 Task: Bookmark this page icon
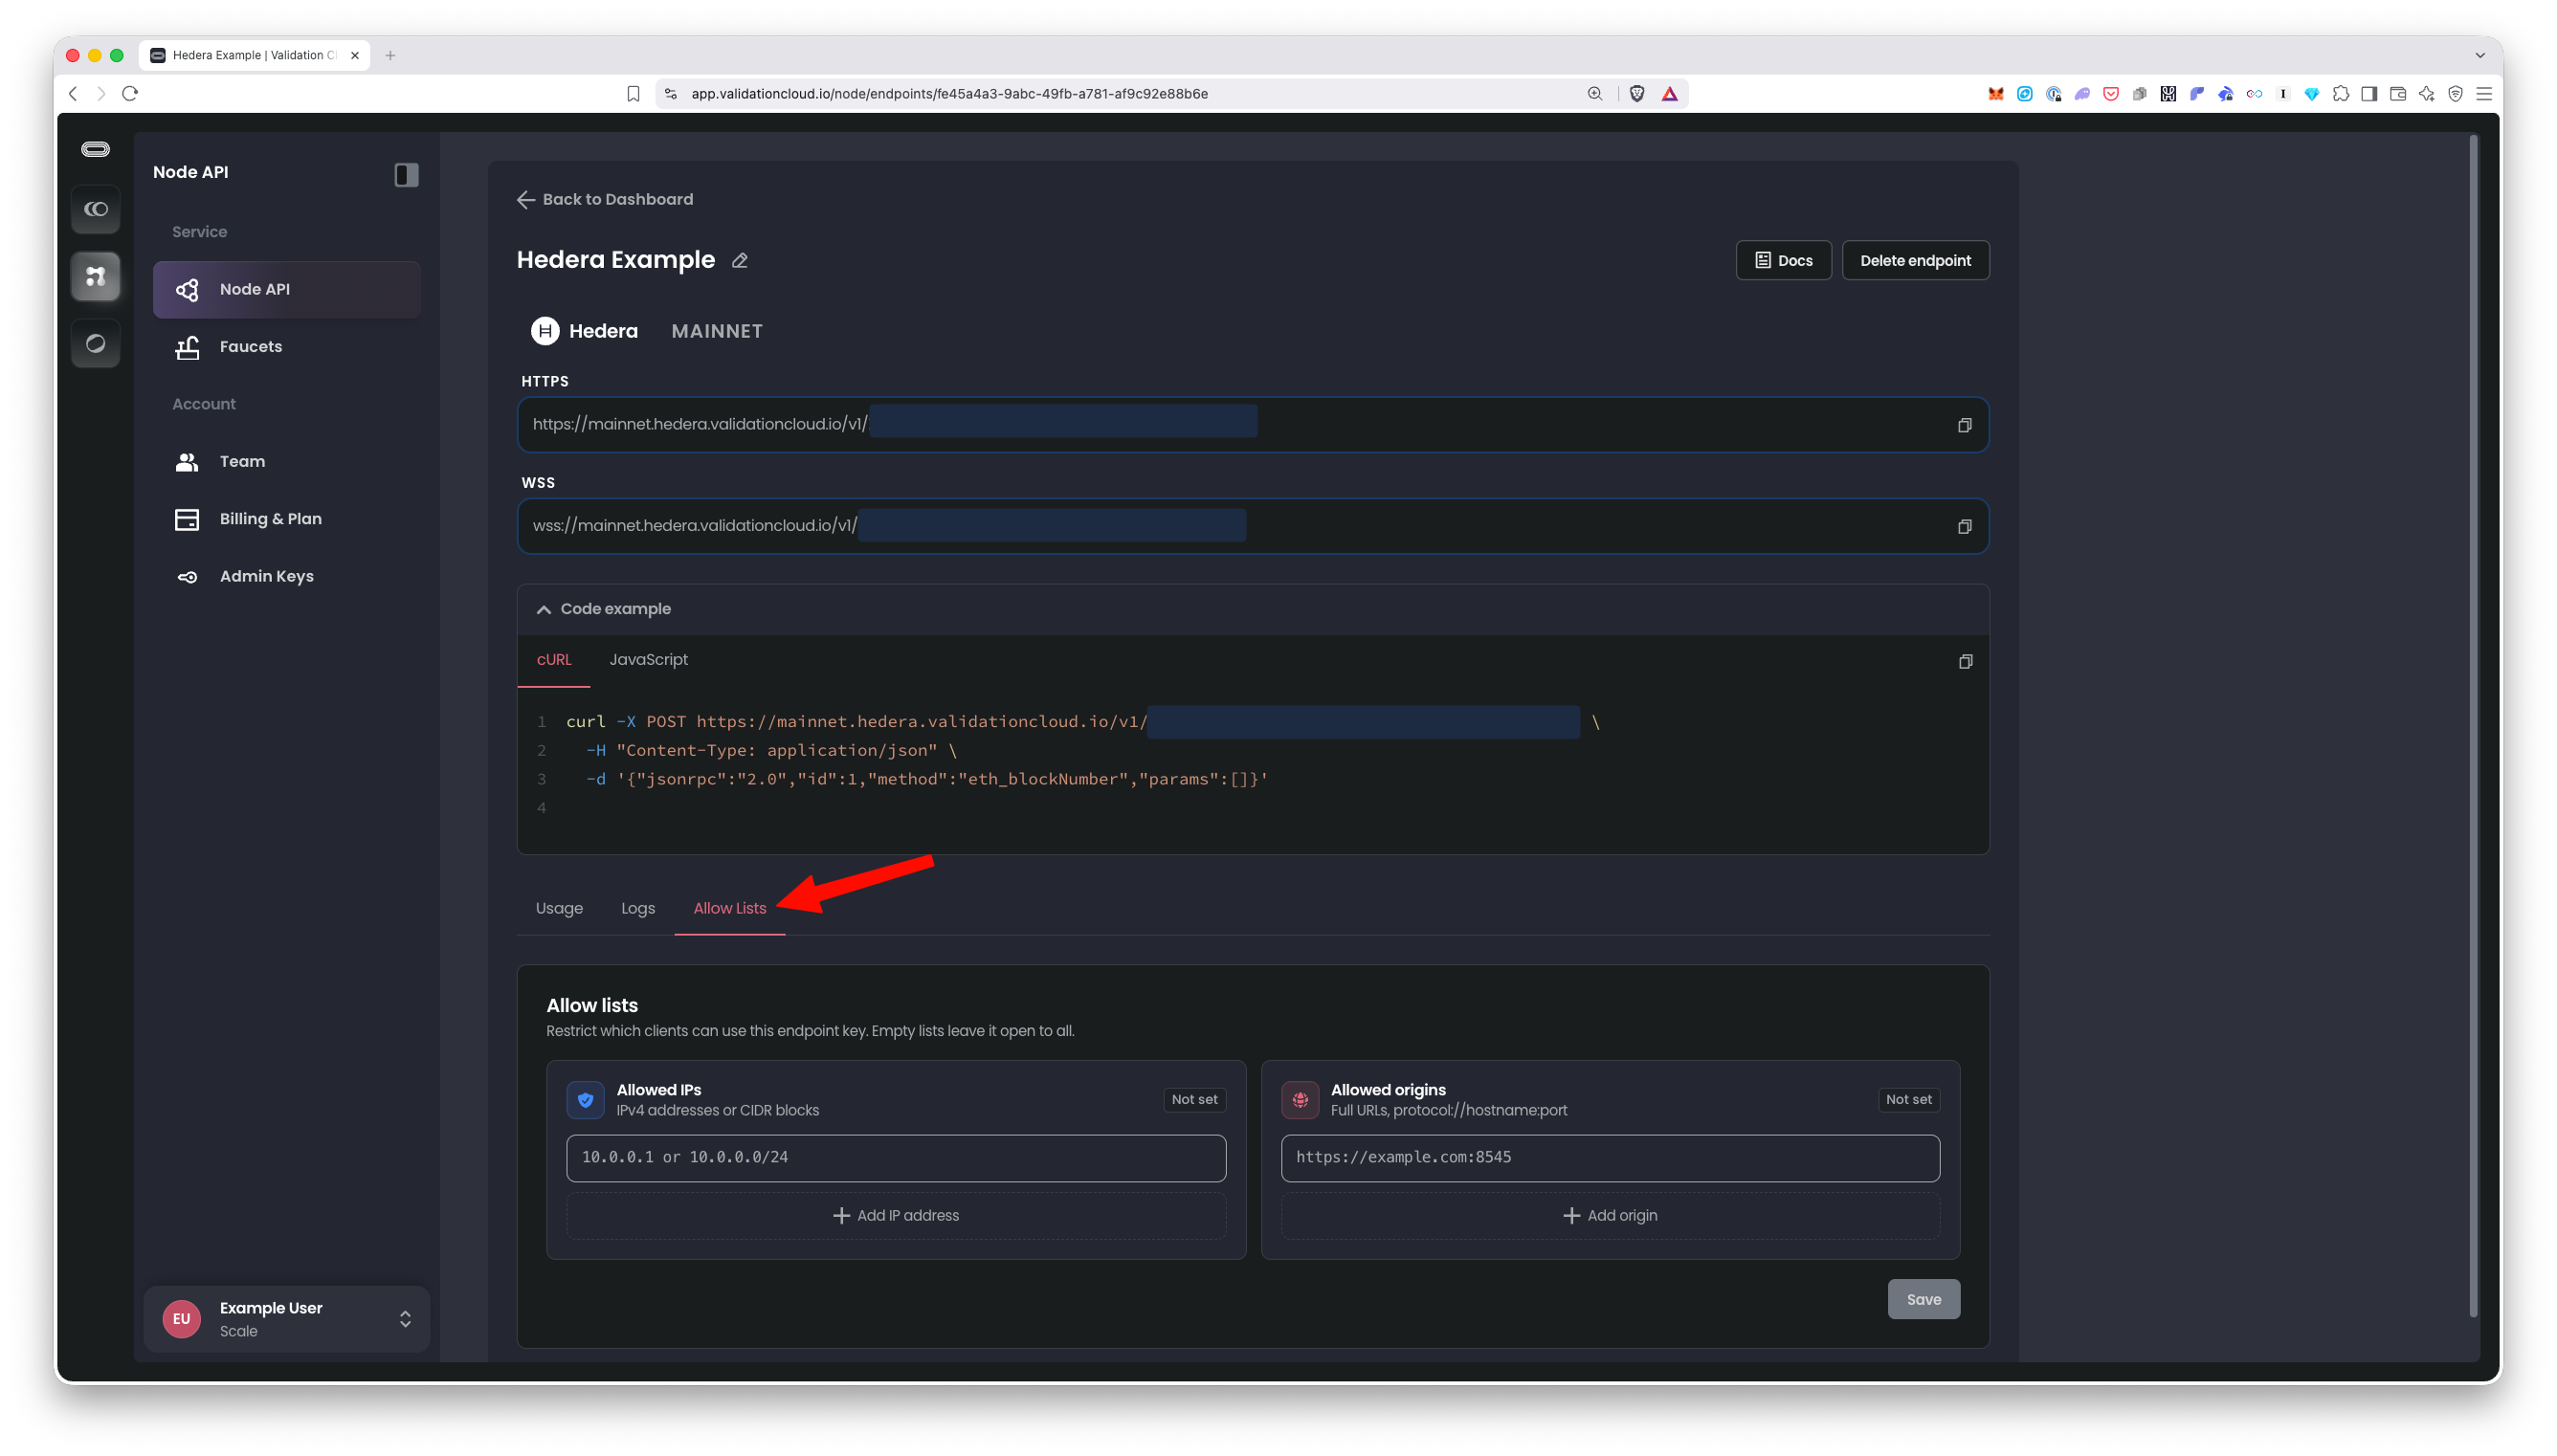tap(633, 93)
